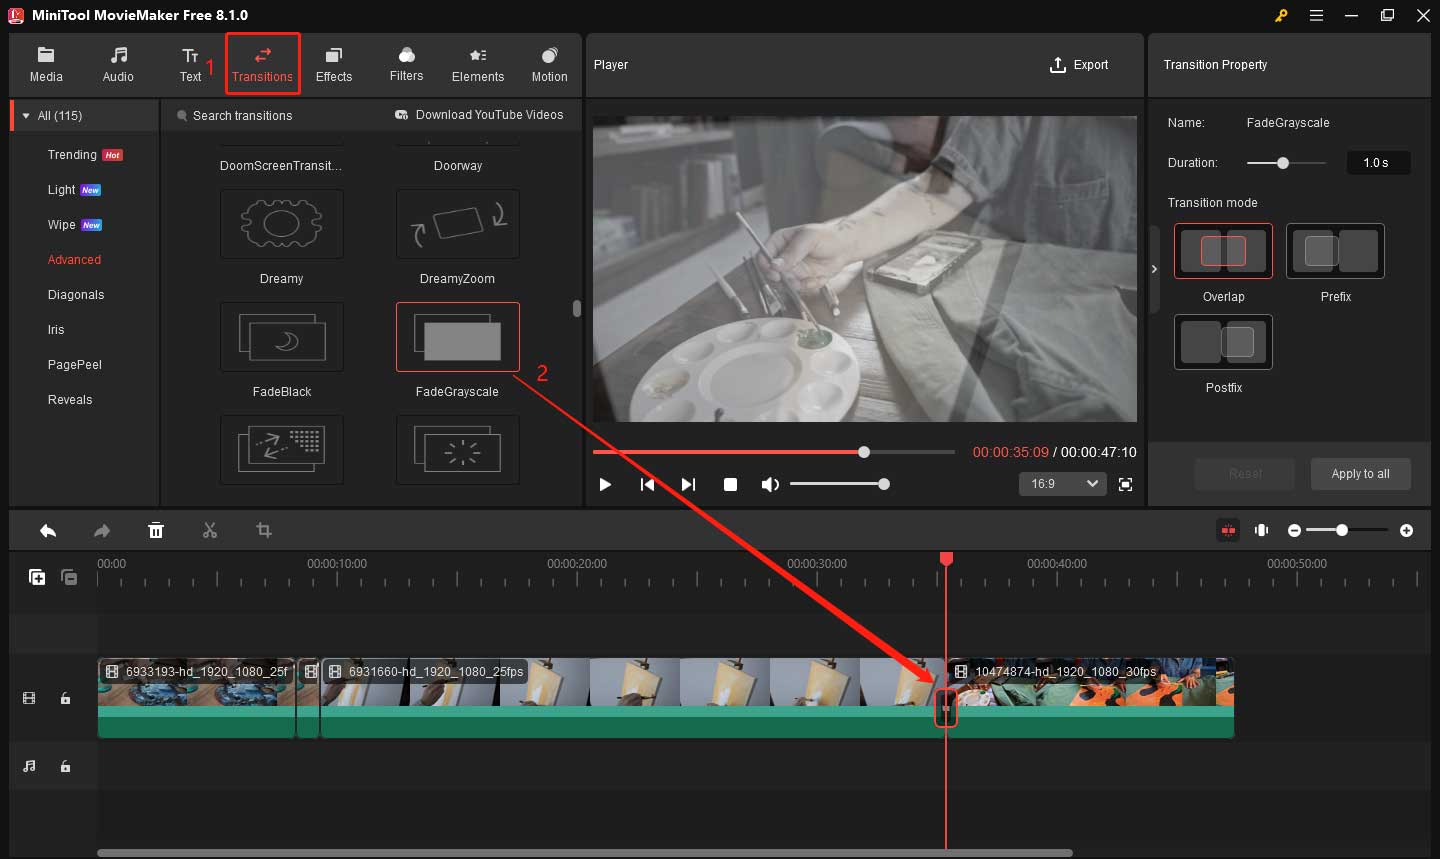Select the Iris category
Image resolution: width=1440 pixels, height=859 pixels.
[56, 330]
